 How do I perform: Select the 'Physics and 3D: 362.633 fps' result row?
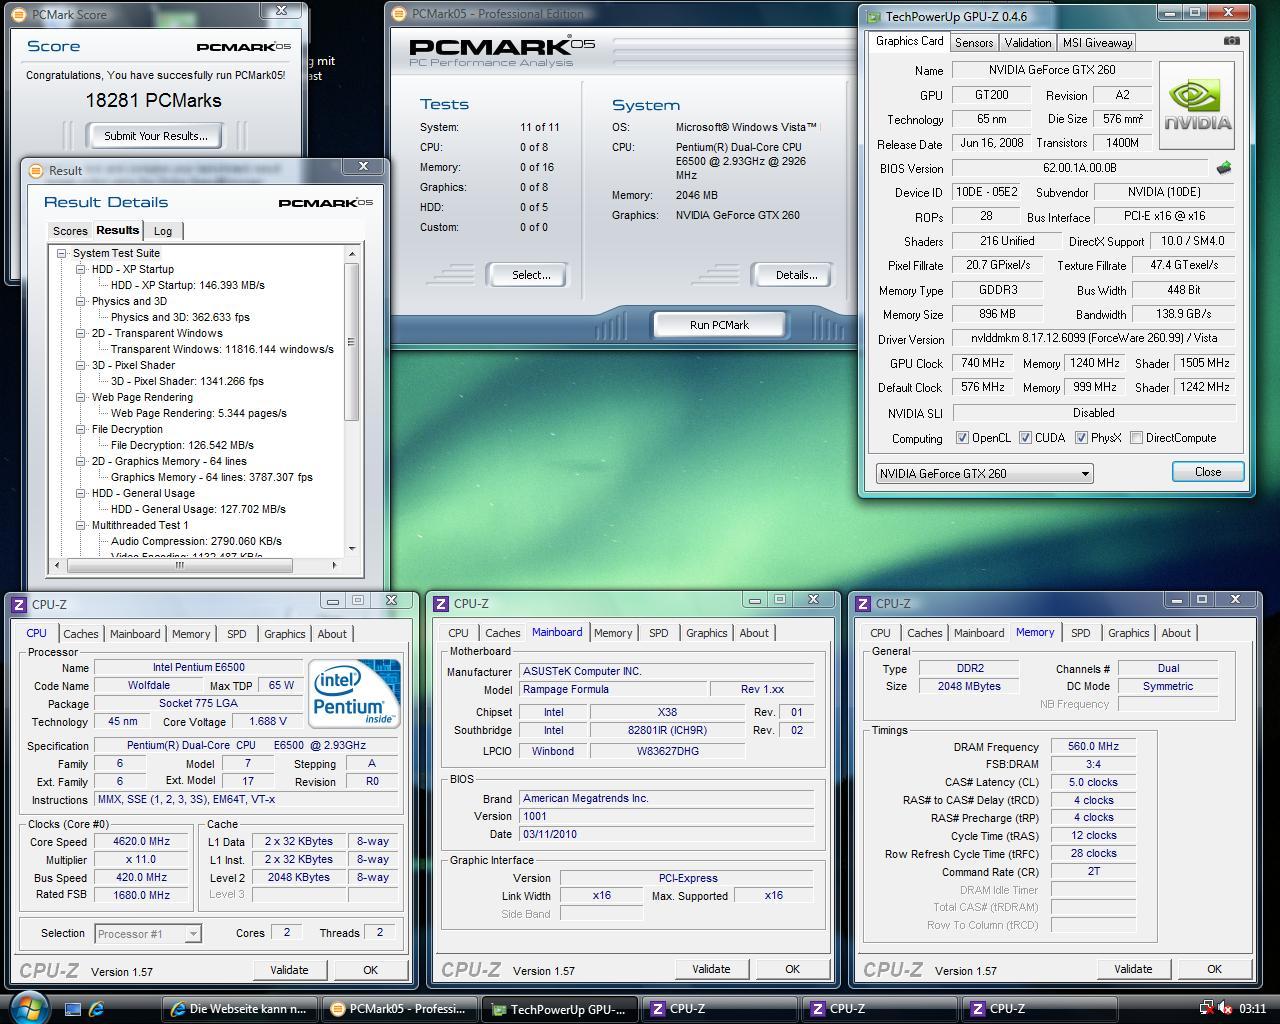coord(180,317)
